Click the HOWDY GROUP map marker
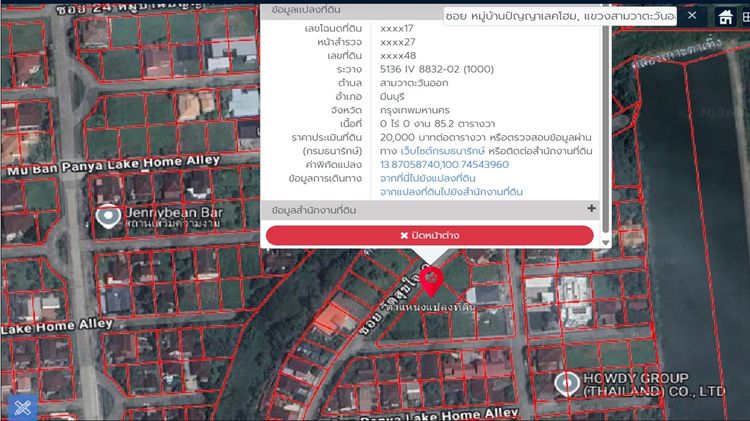The width and height of the screenshot is (750, 421). coord(568,384)
